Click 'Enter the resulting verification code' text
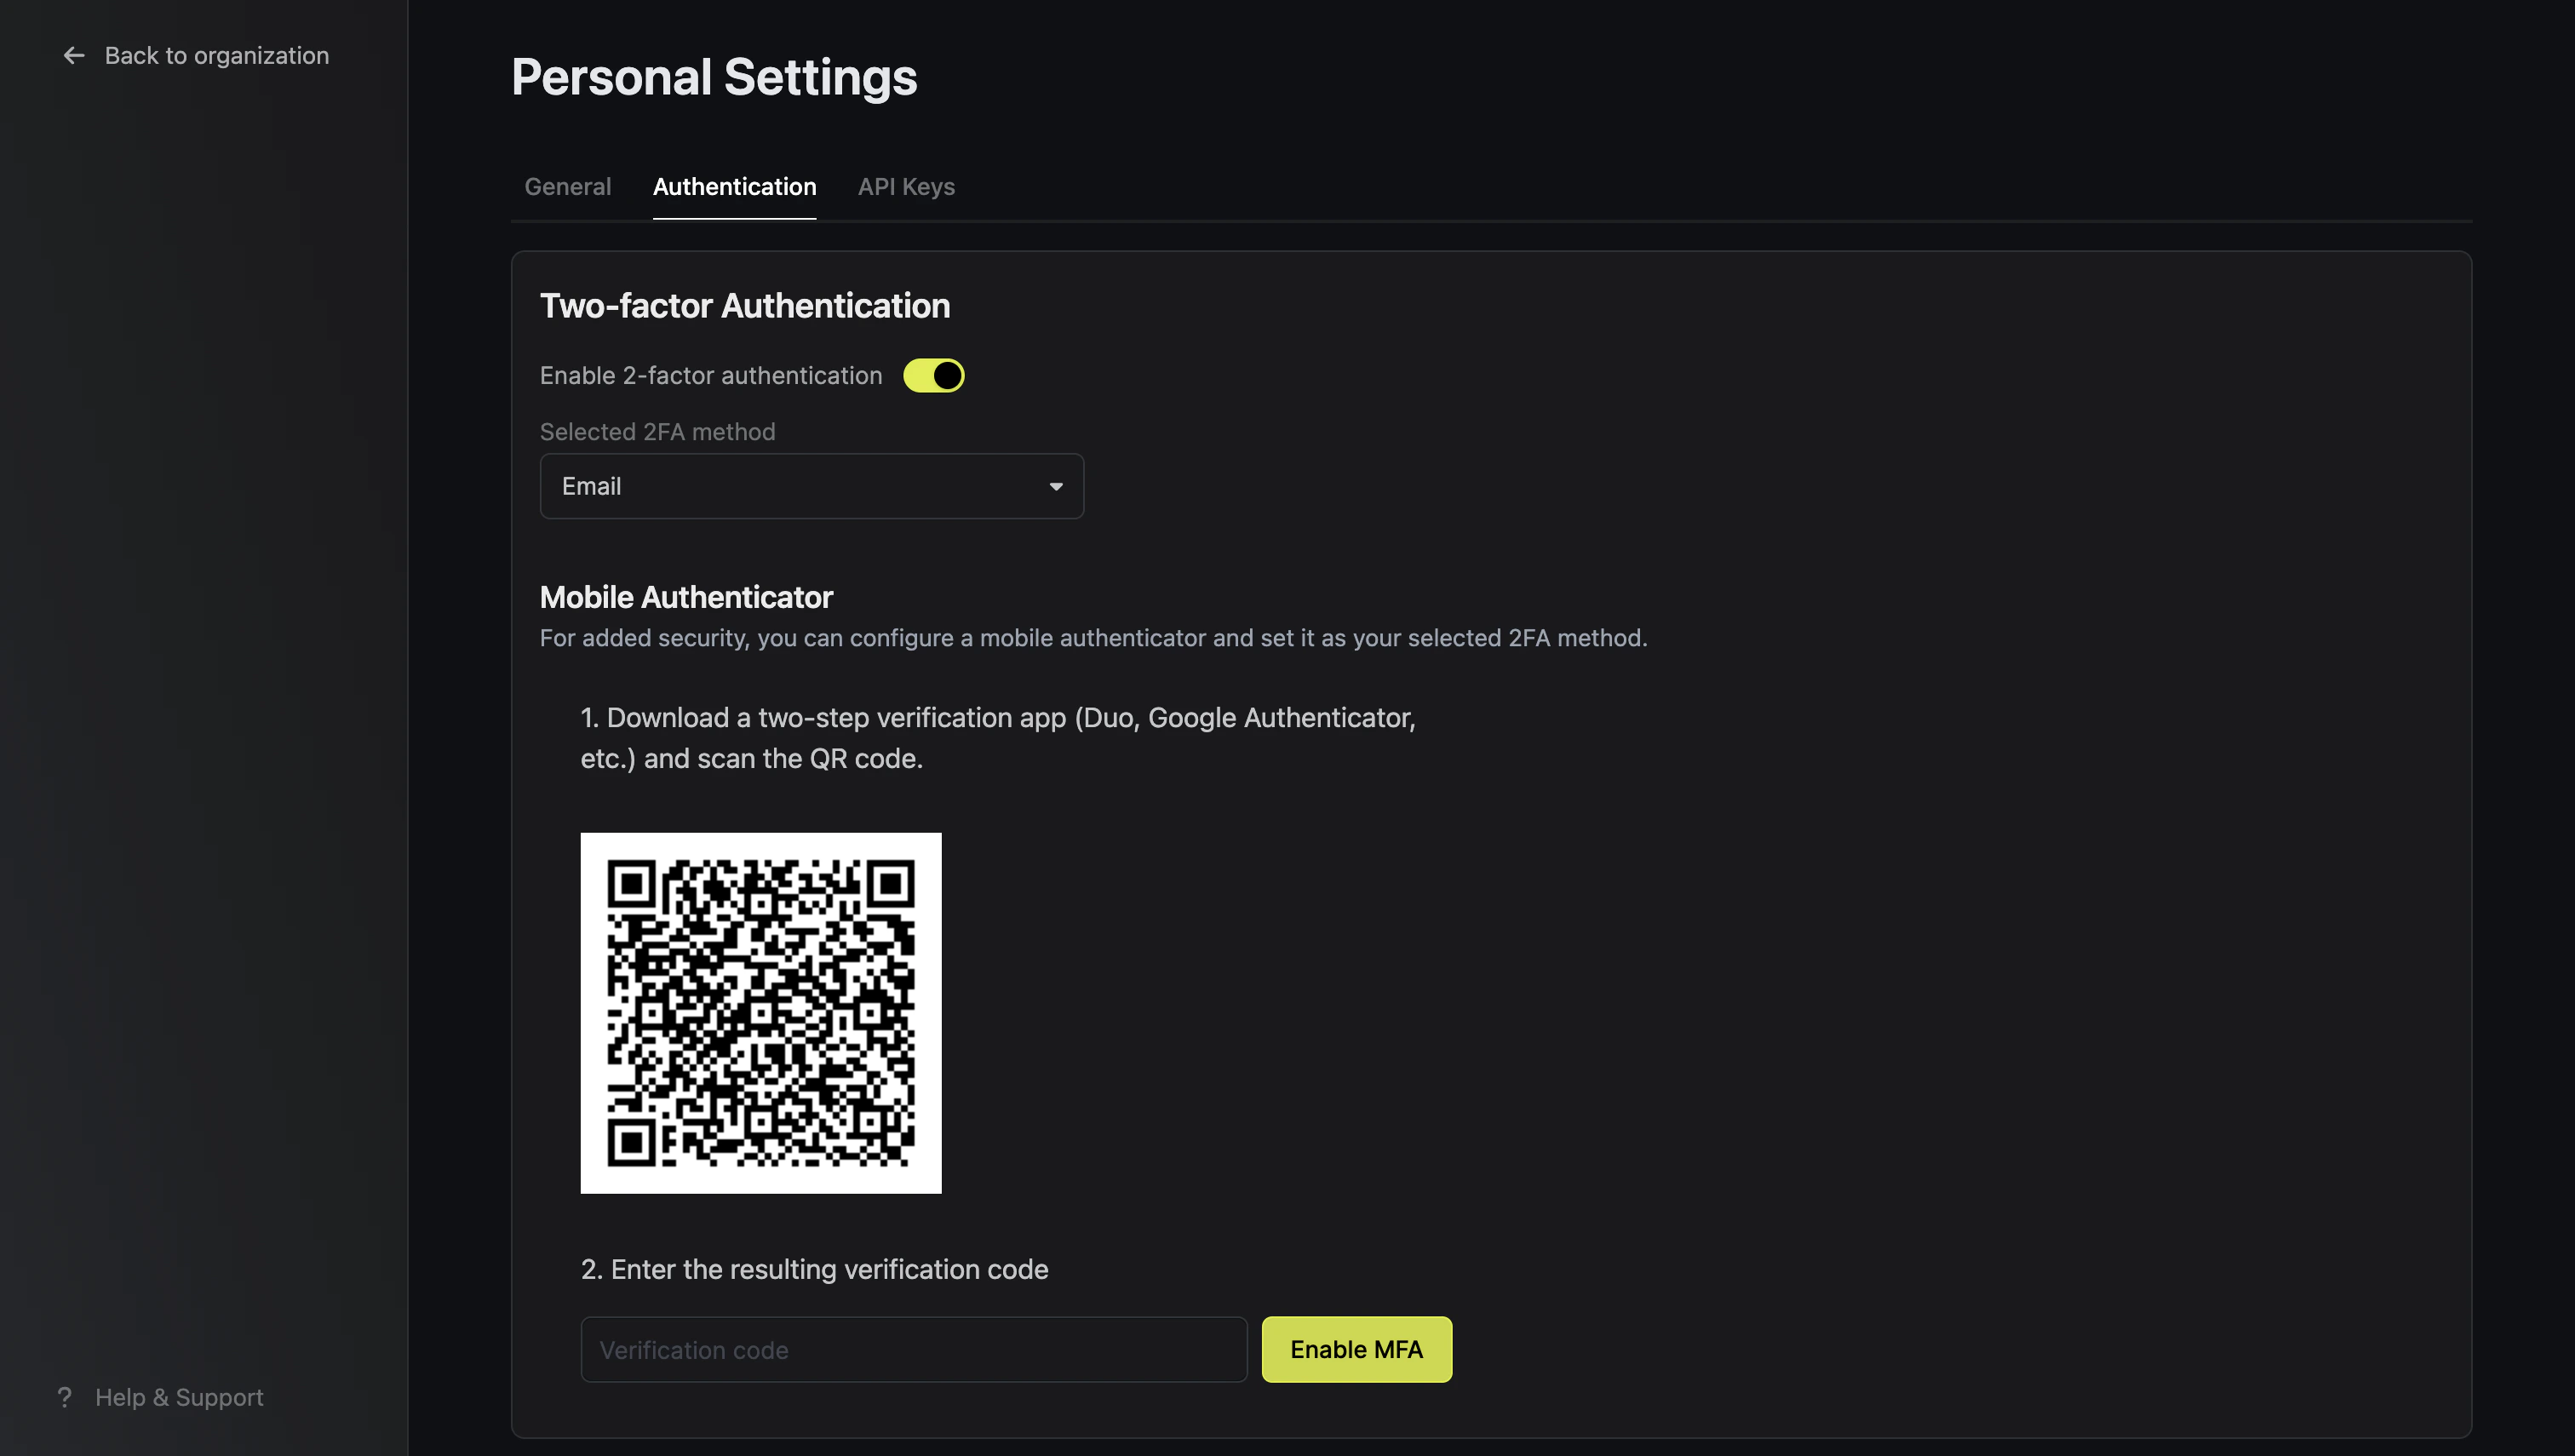Screen dimensions: 2575x1456 coord(814,1269)
